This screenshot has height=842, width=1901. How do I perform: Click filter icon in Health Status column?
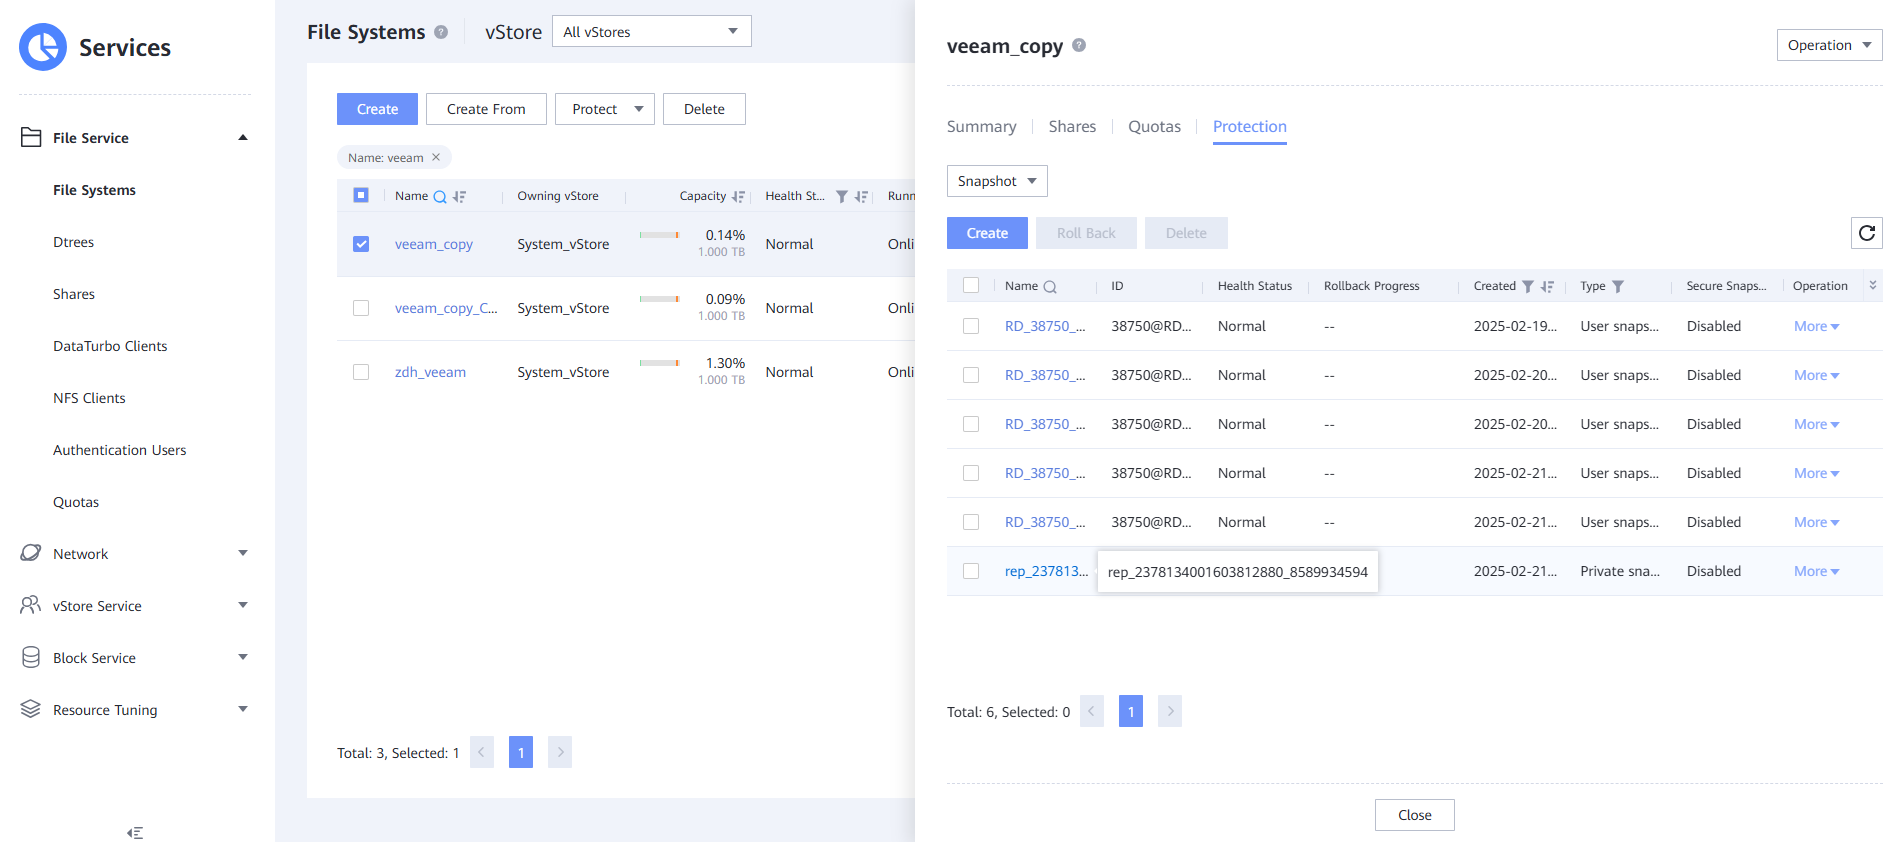pos(842,197)
